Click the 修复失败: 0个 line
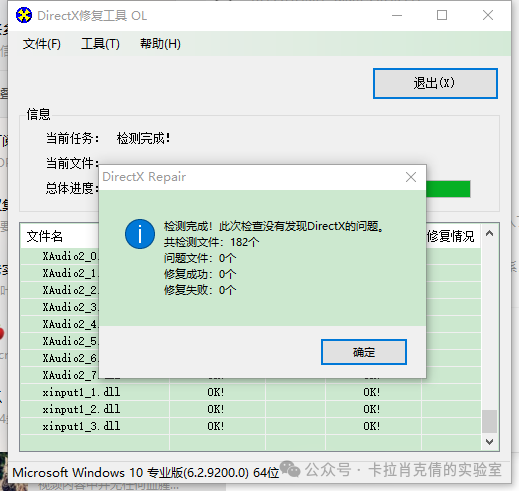The image size is (519, 491). coord(200,290)
